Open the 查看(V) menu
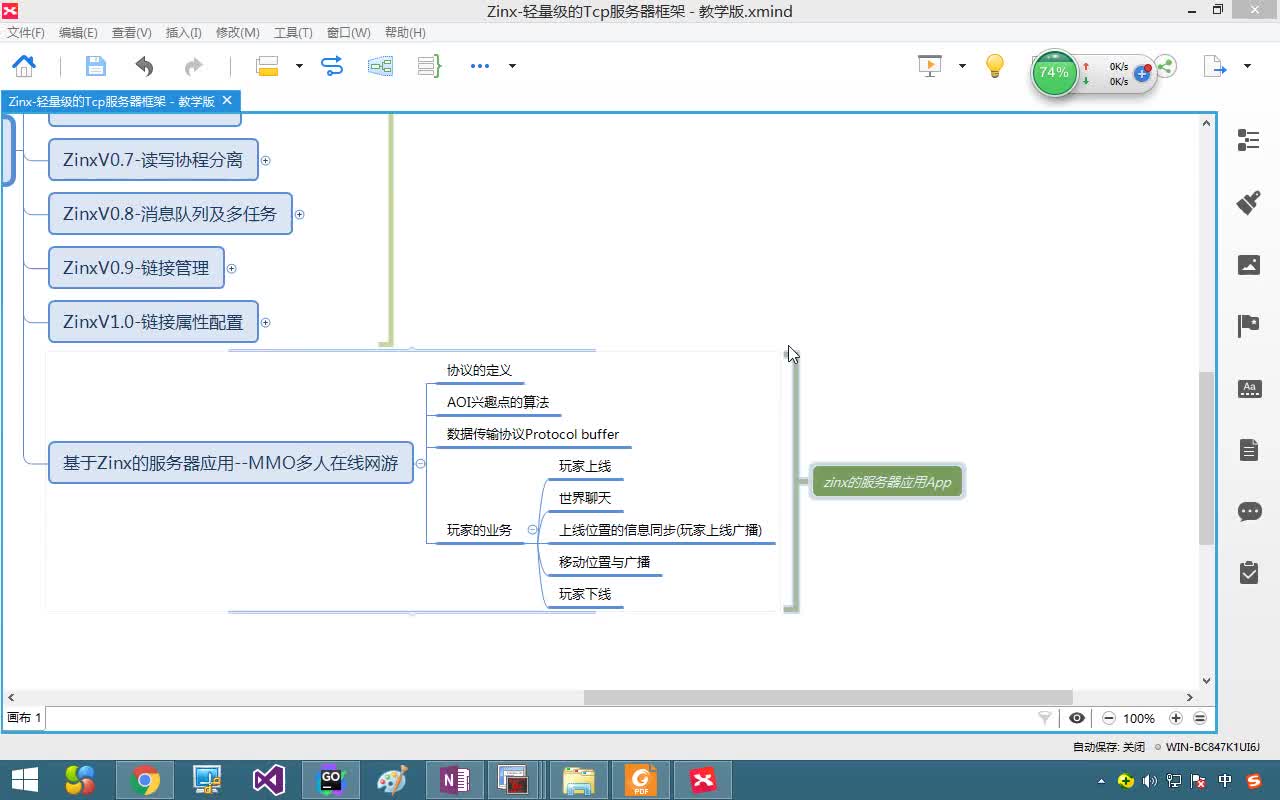This screenshot has width=1280, height=800. click(131, 32)
